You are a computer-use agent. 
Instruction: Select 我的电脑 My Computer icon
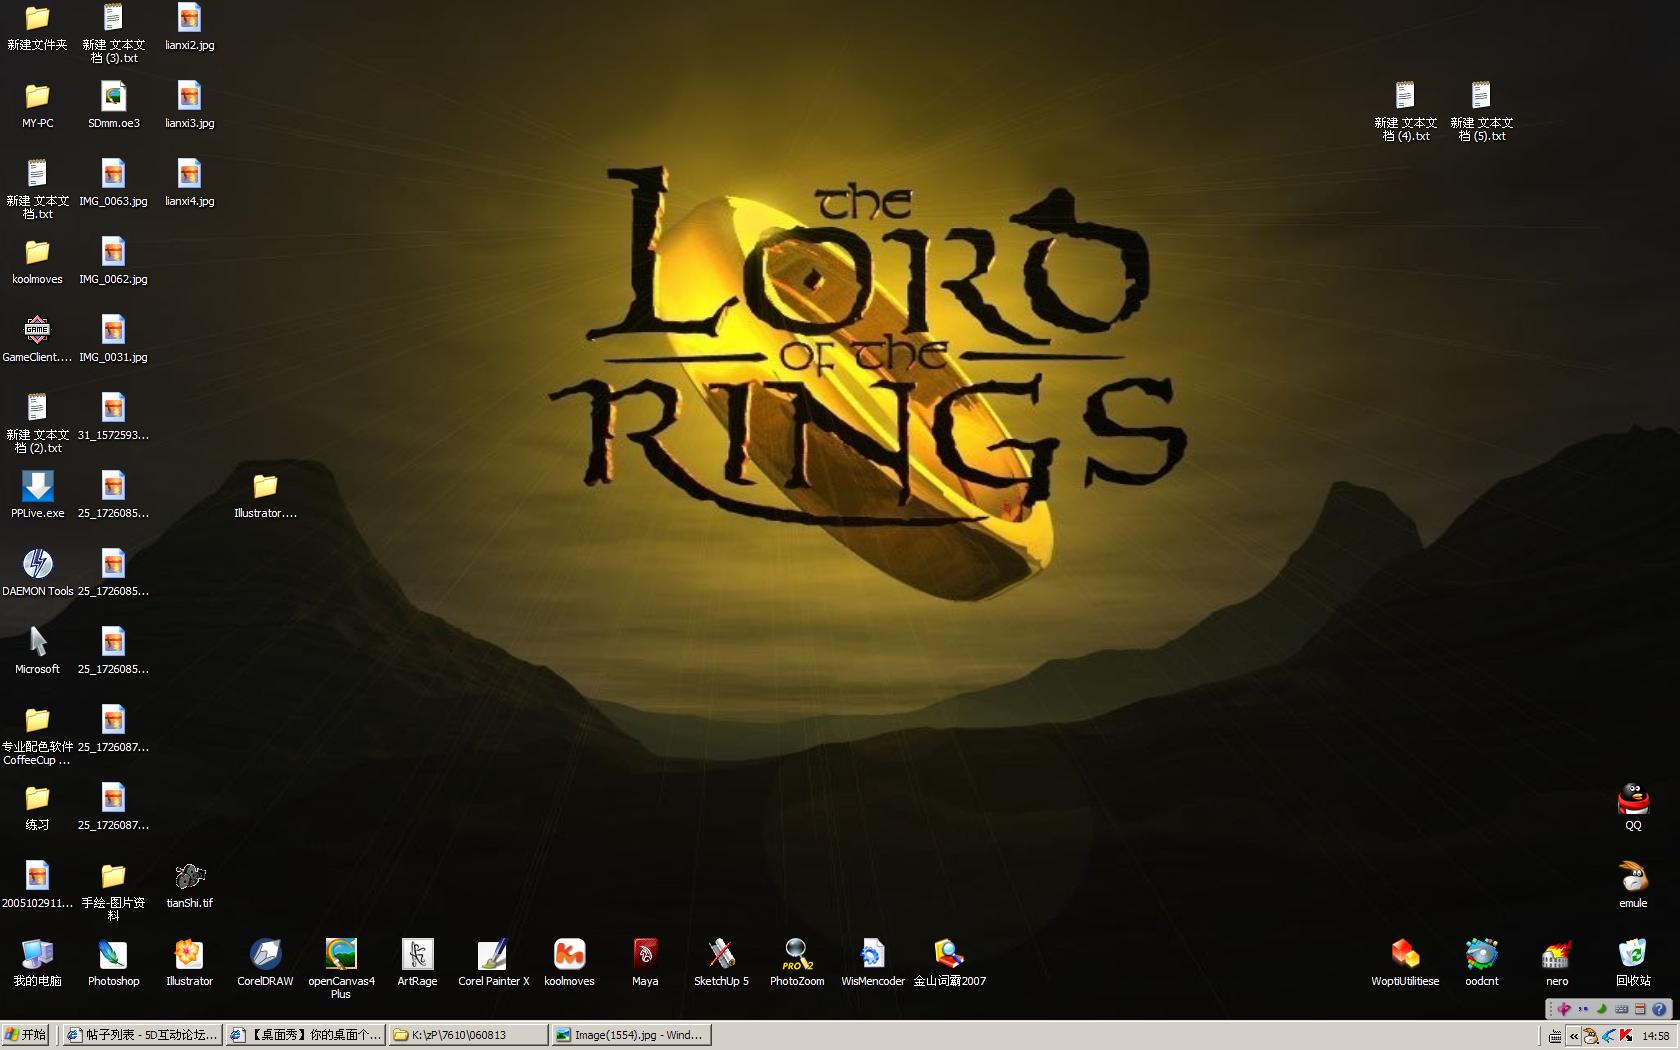click(37, 962)
